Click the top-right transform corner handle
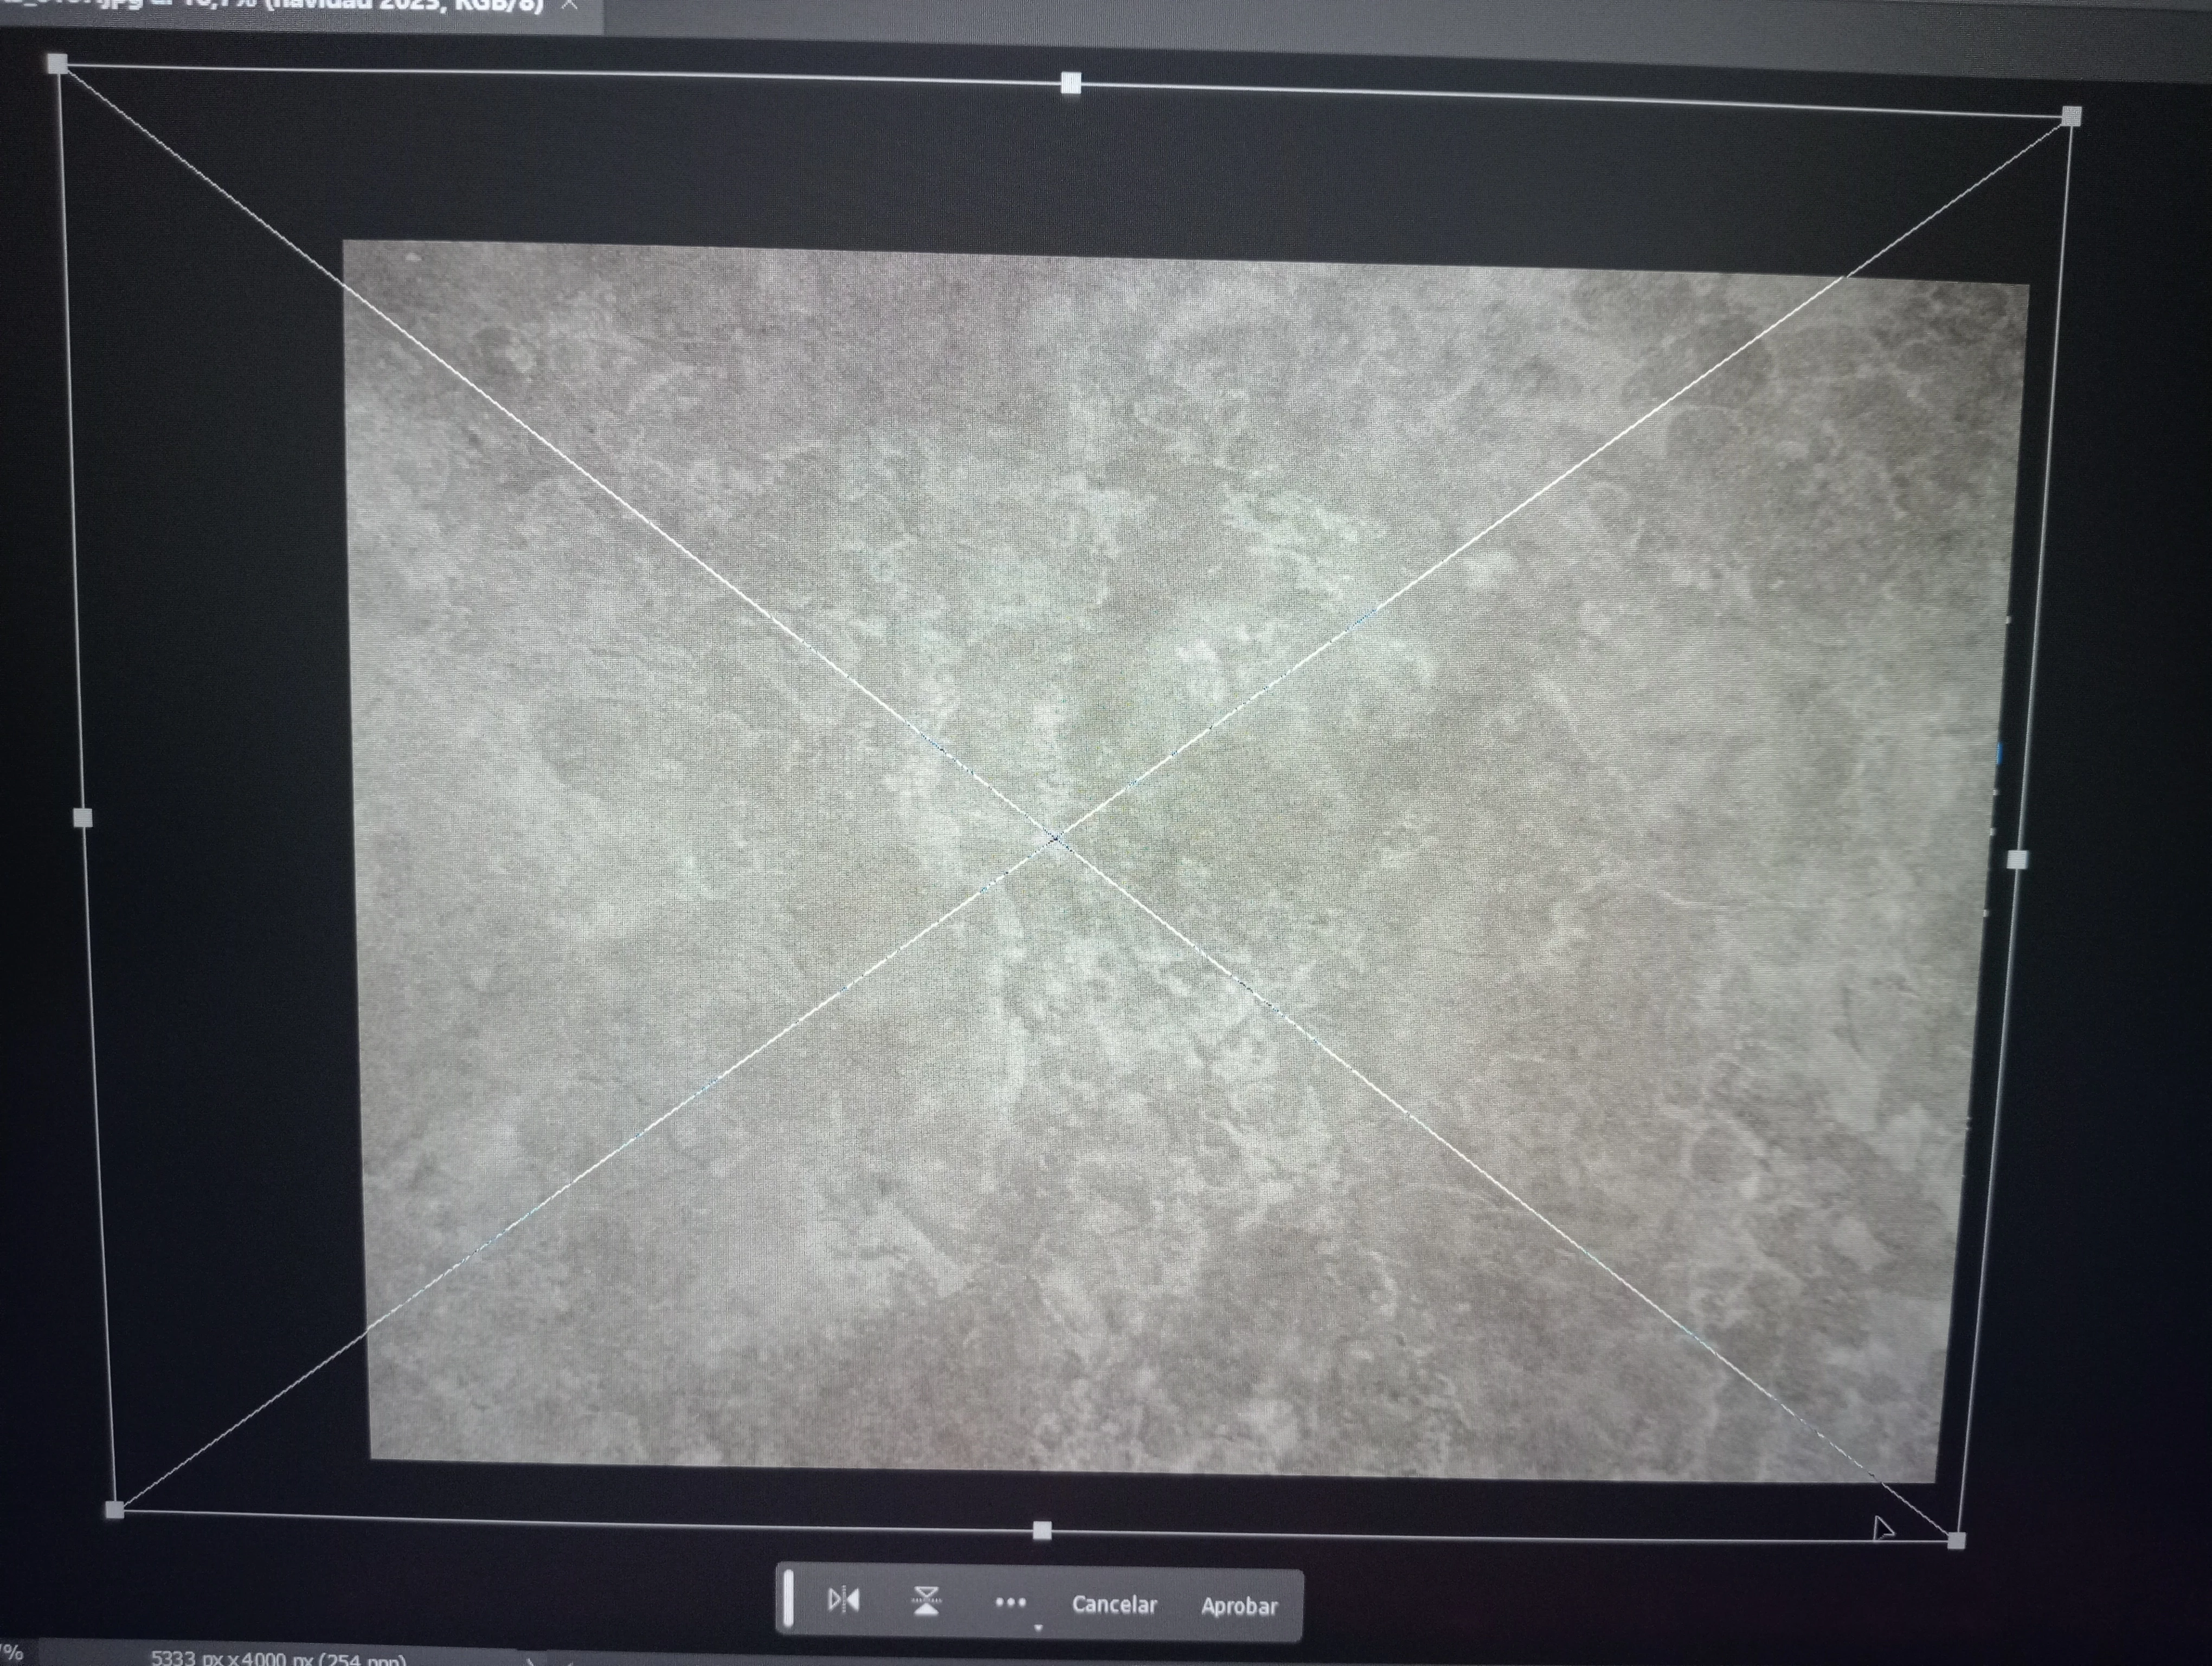Screen dimensions: 2212x1666 pyautogui.click(x=2071, y=116)
